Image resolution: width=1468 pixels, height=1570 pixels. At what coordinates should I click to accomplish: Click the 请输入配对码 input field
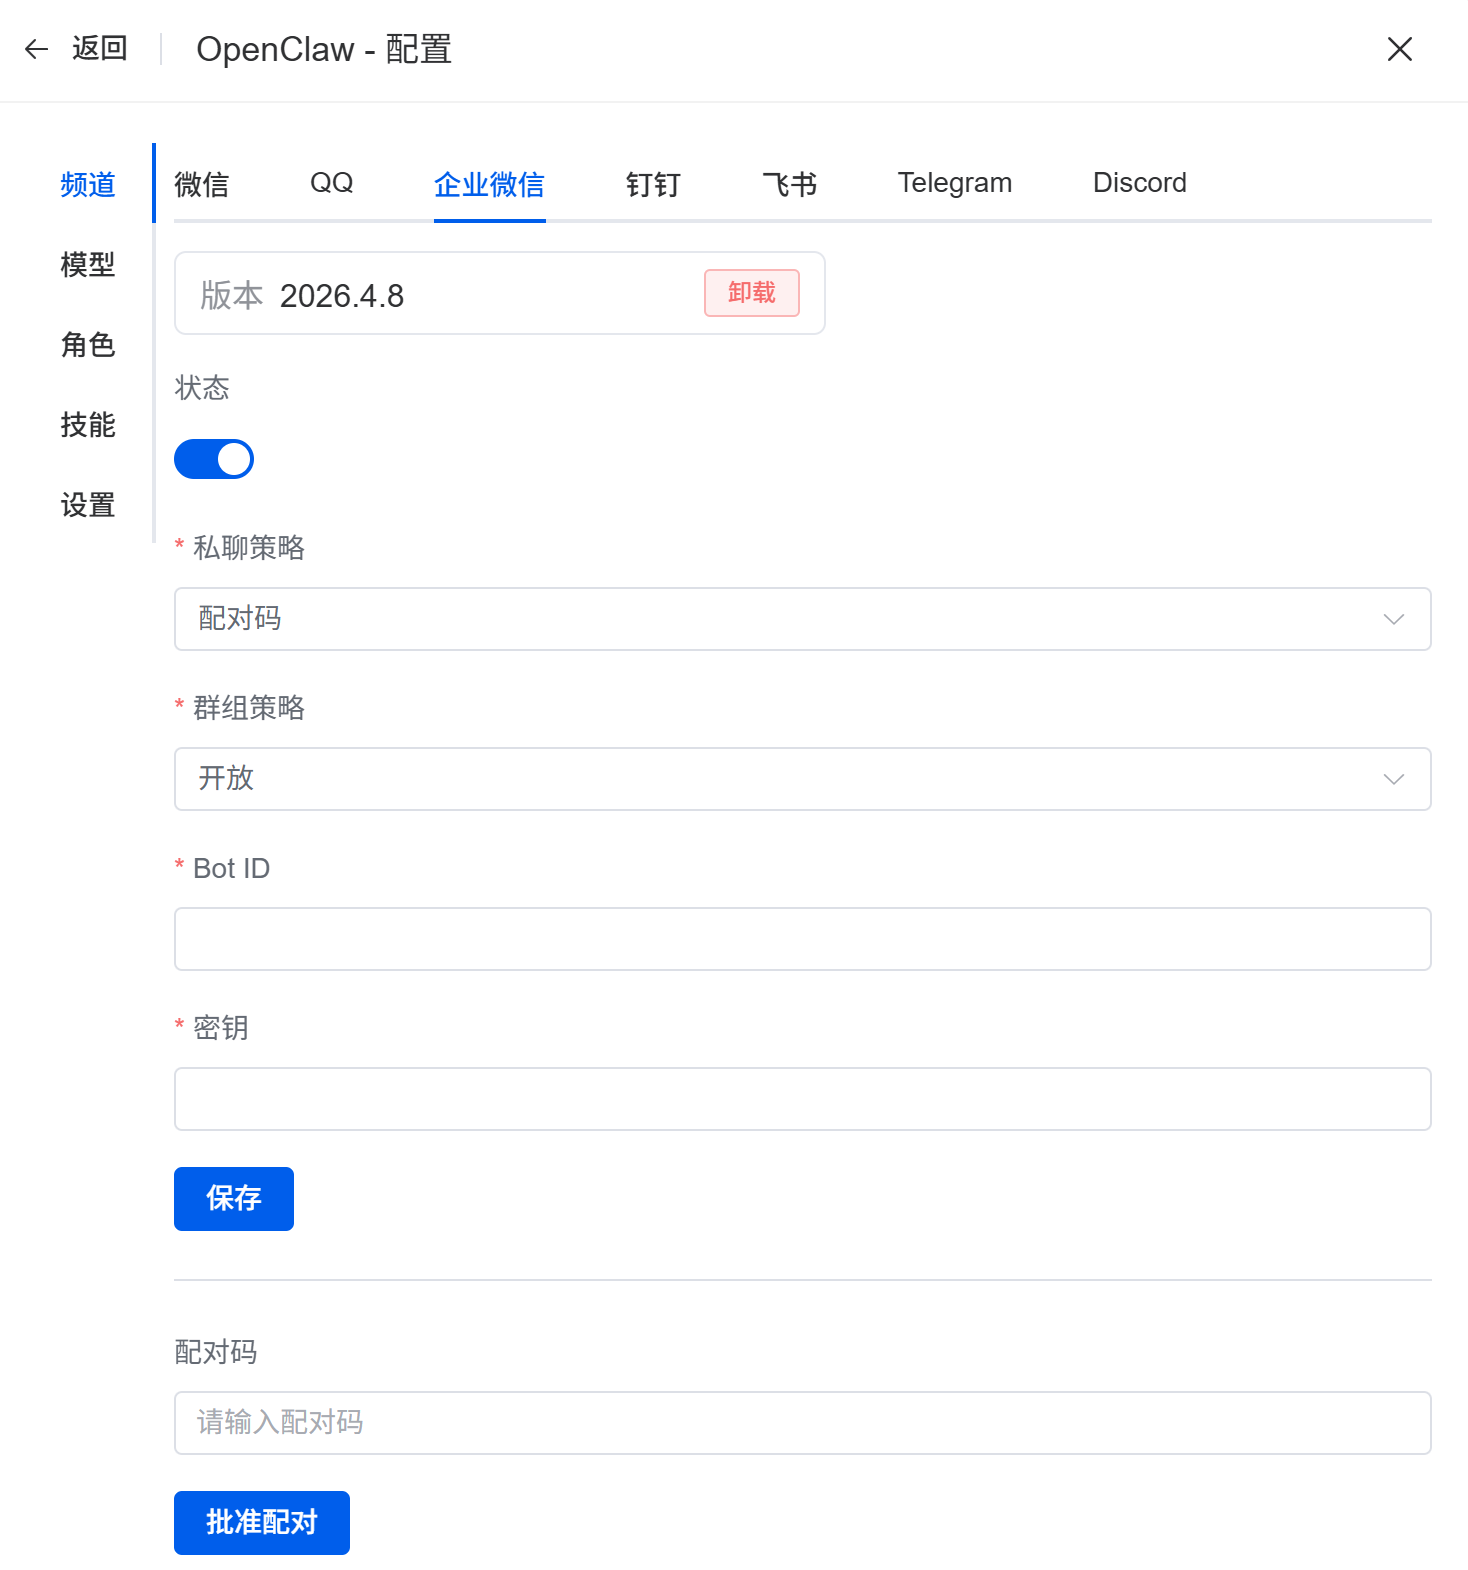click(x=802, y=1422)
